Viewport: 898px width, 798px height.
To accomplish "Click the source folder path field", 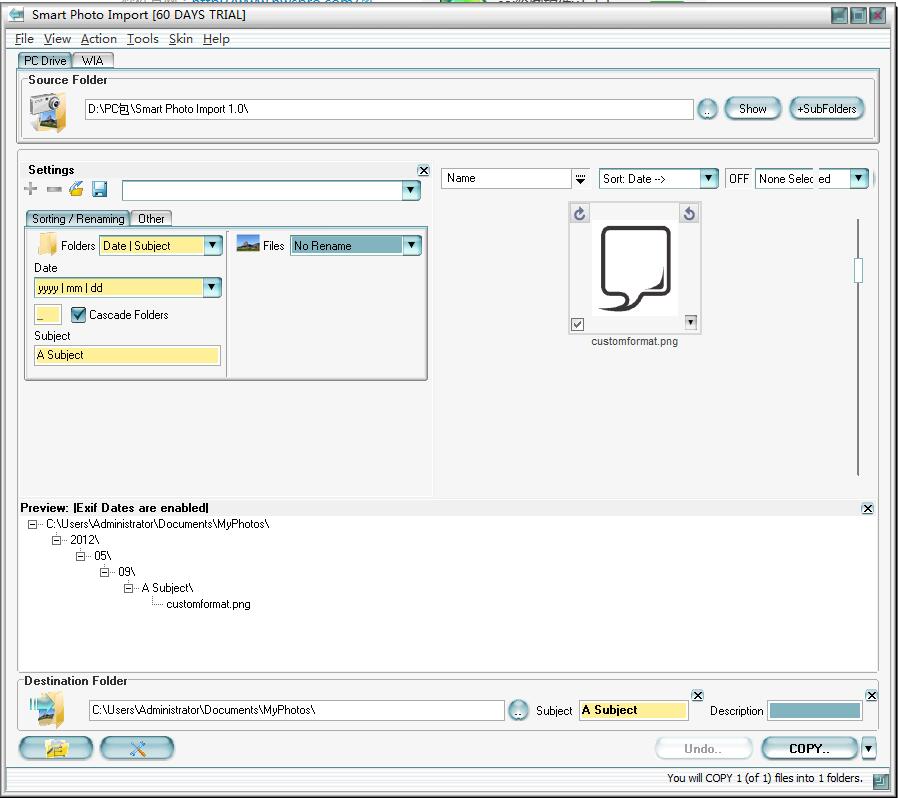I will pos(389,109).
